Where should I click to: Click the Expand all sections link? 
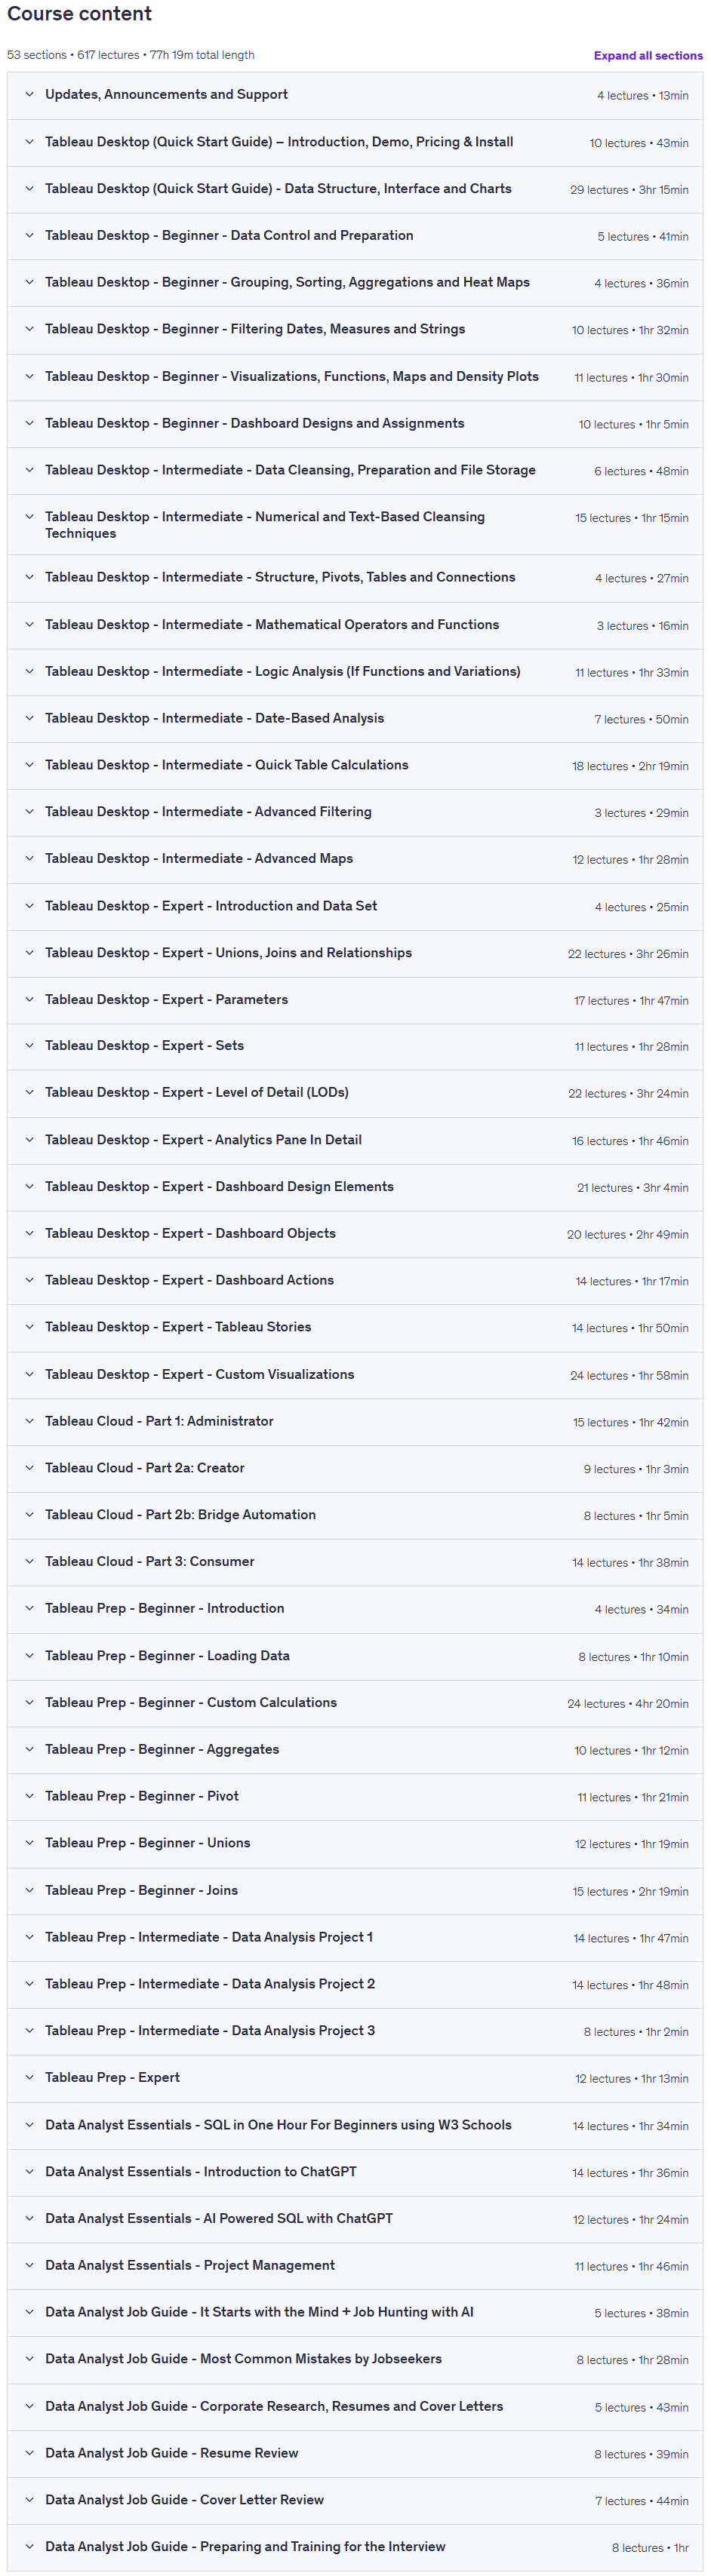648,56
